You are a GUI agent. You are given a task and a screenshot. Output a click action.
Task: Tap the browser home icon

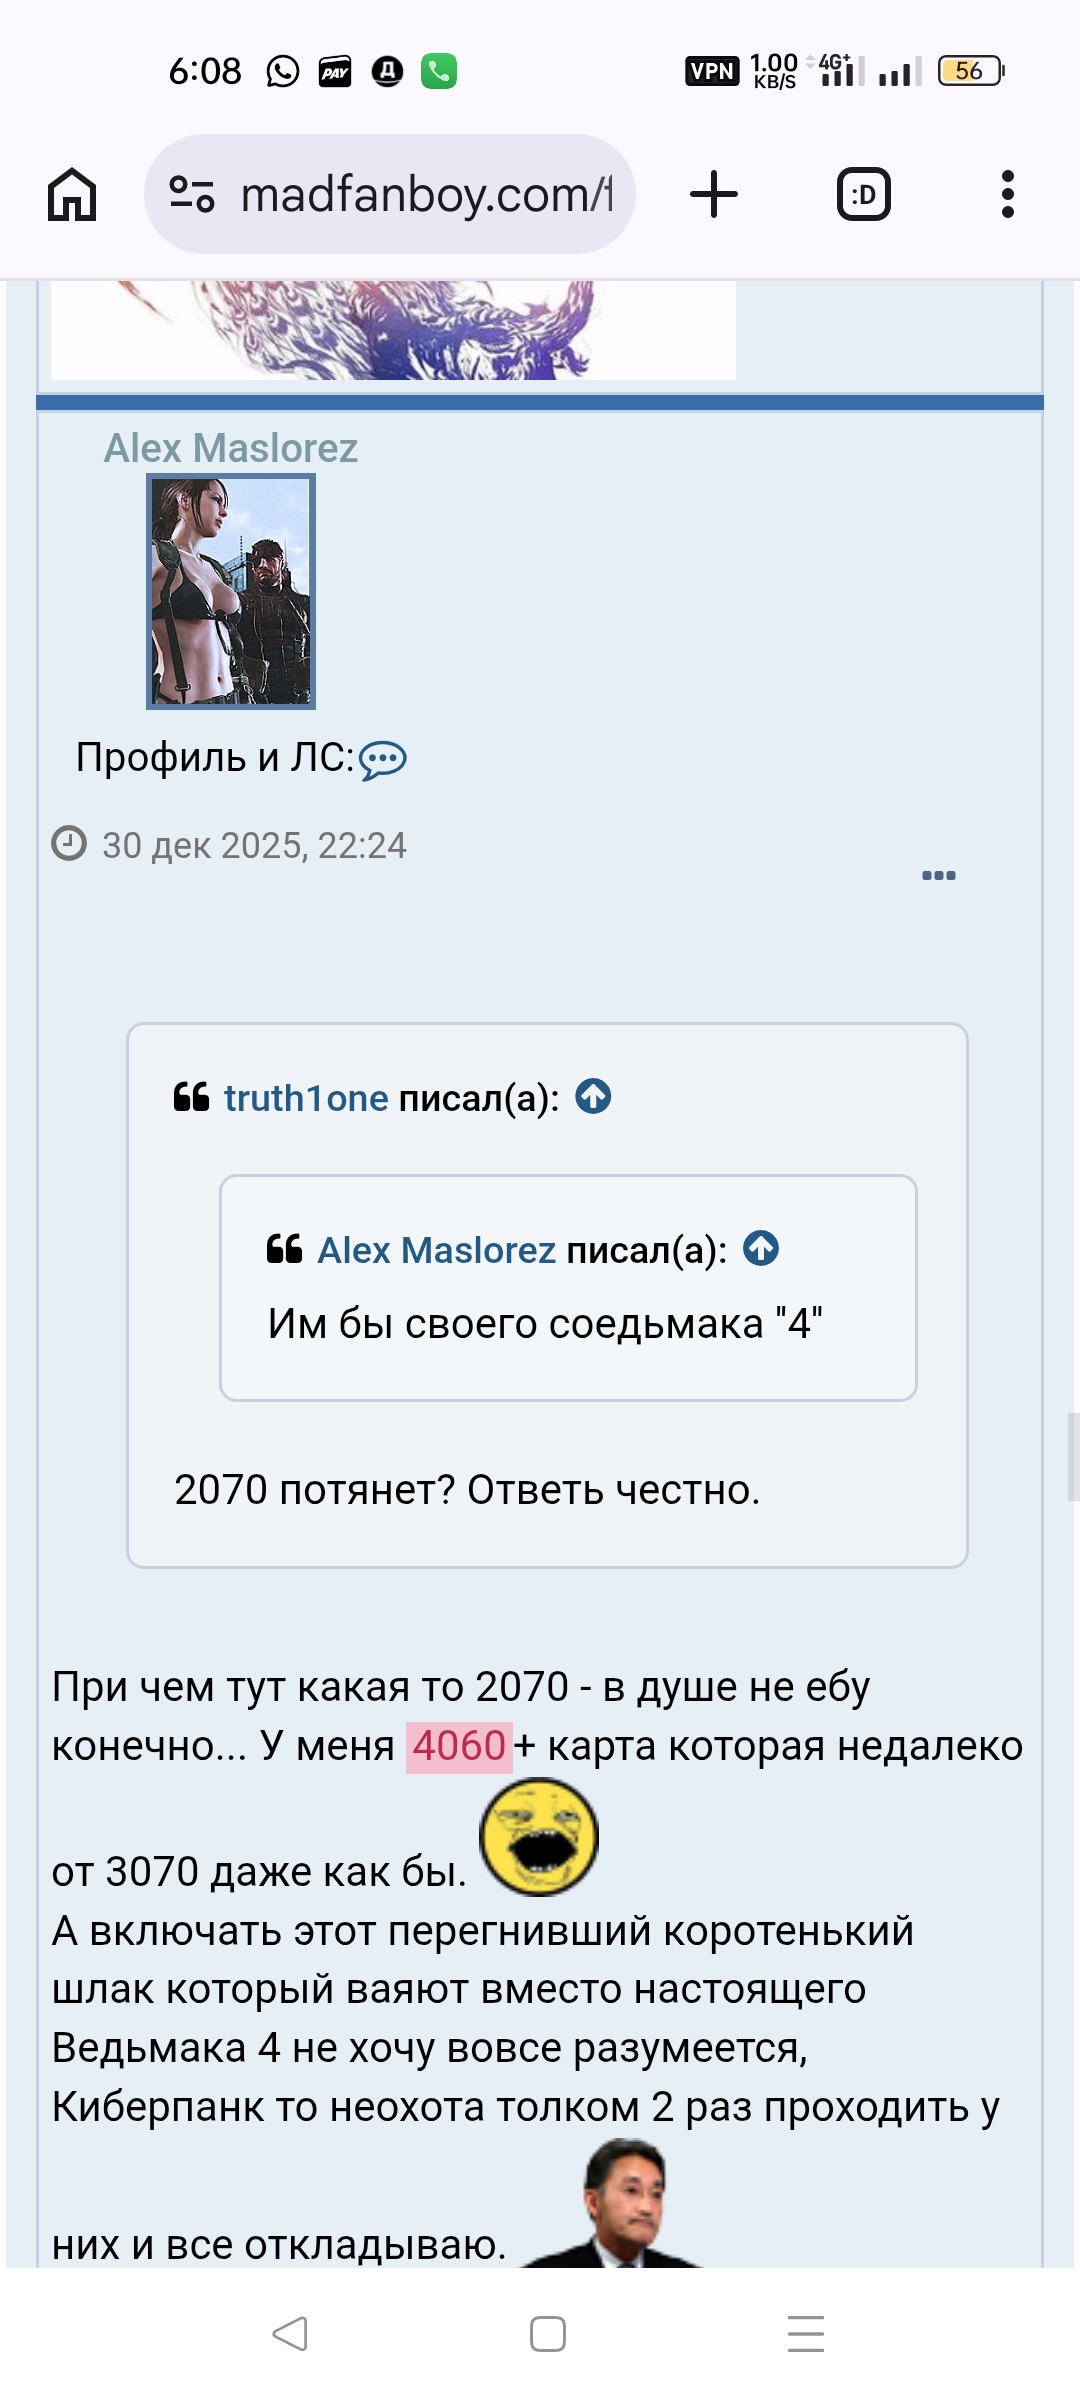point(72,194)
